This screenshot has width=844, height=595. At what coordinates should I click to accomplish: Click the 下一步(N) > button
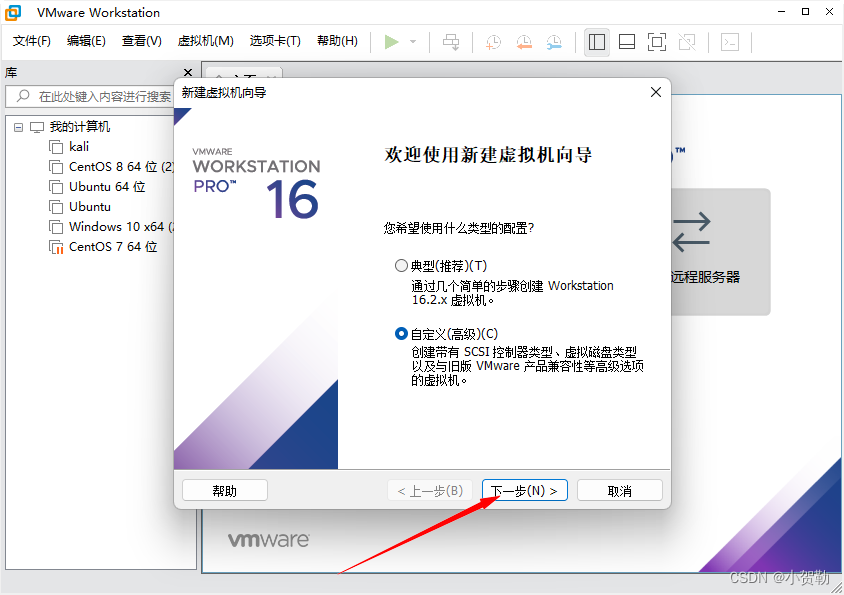tap(525, 491)
